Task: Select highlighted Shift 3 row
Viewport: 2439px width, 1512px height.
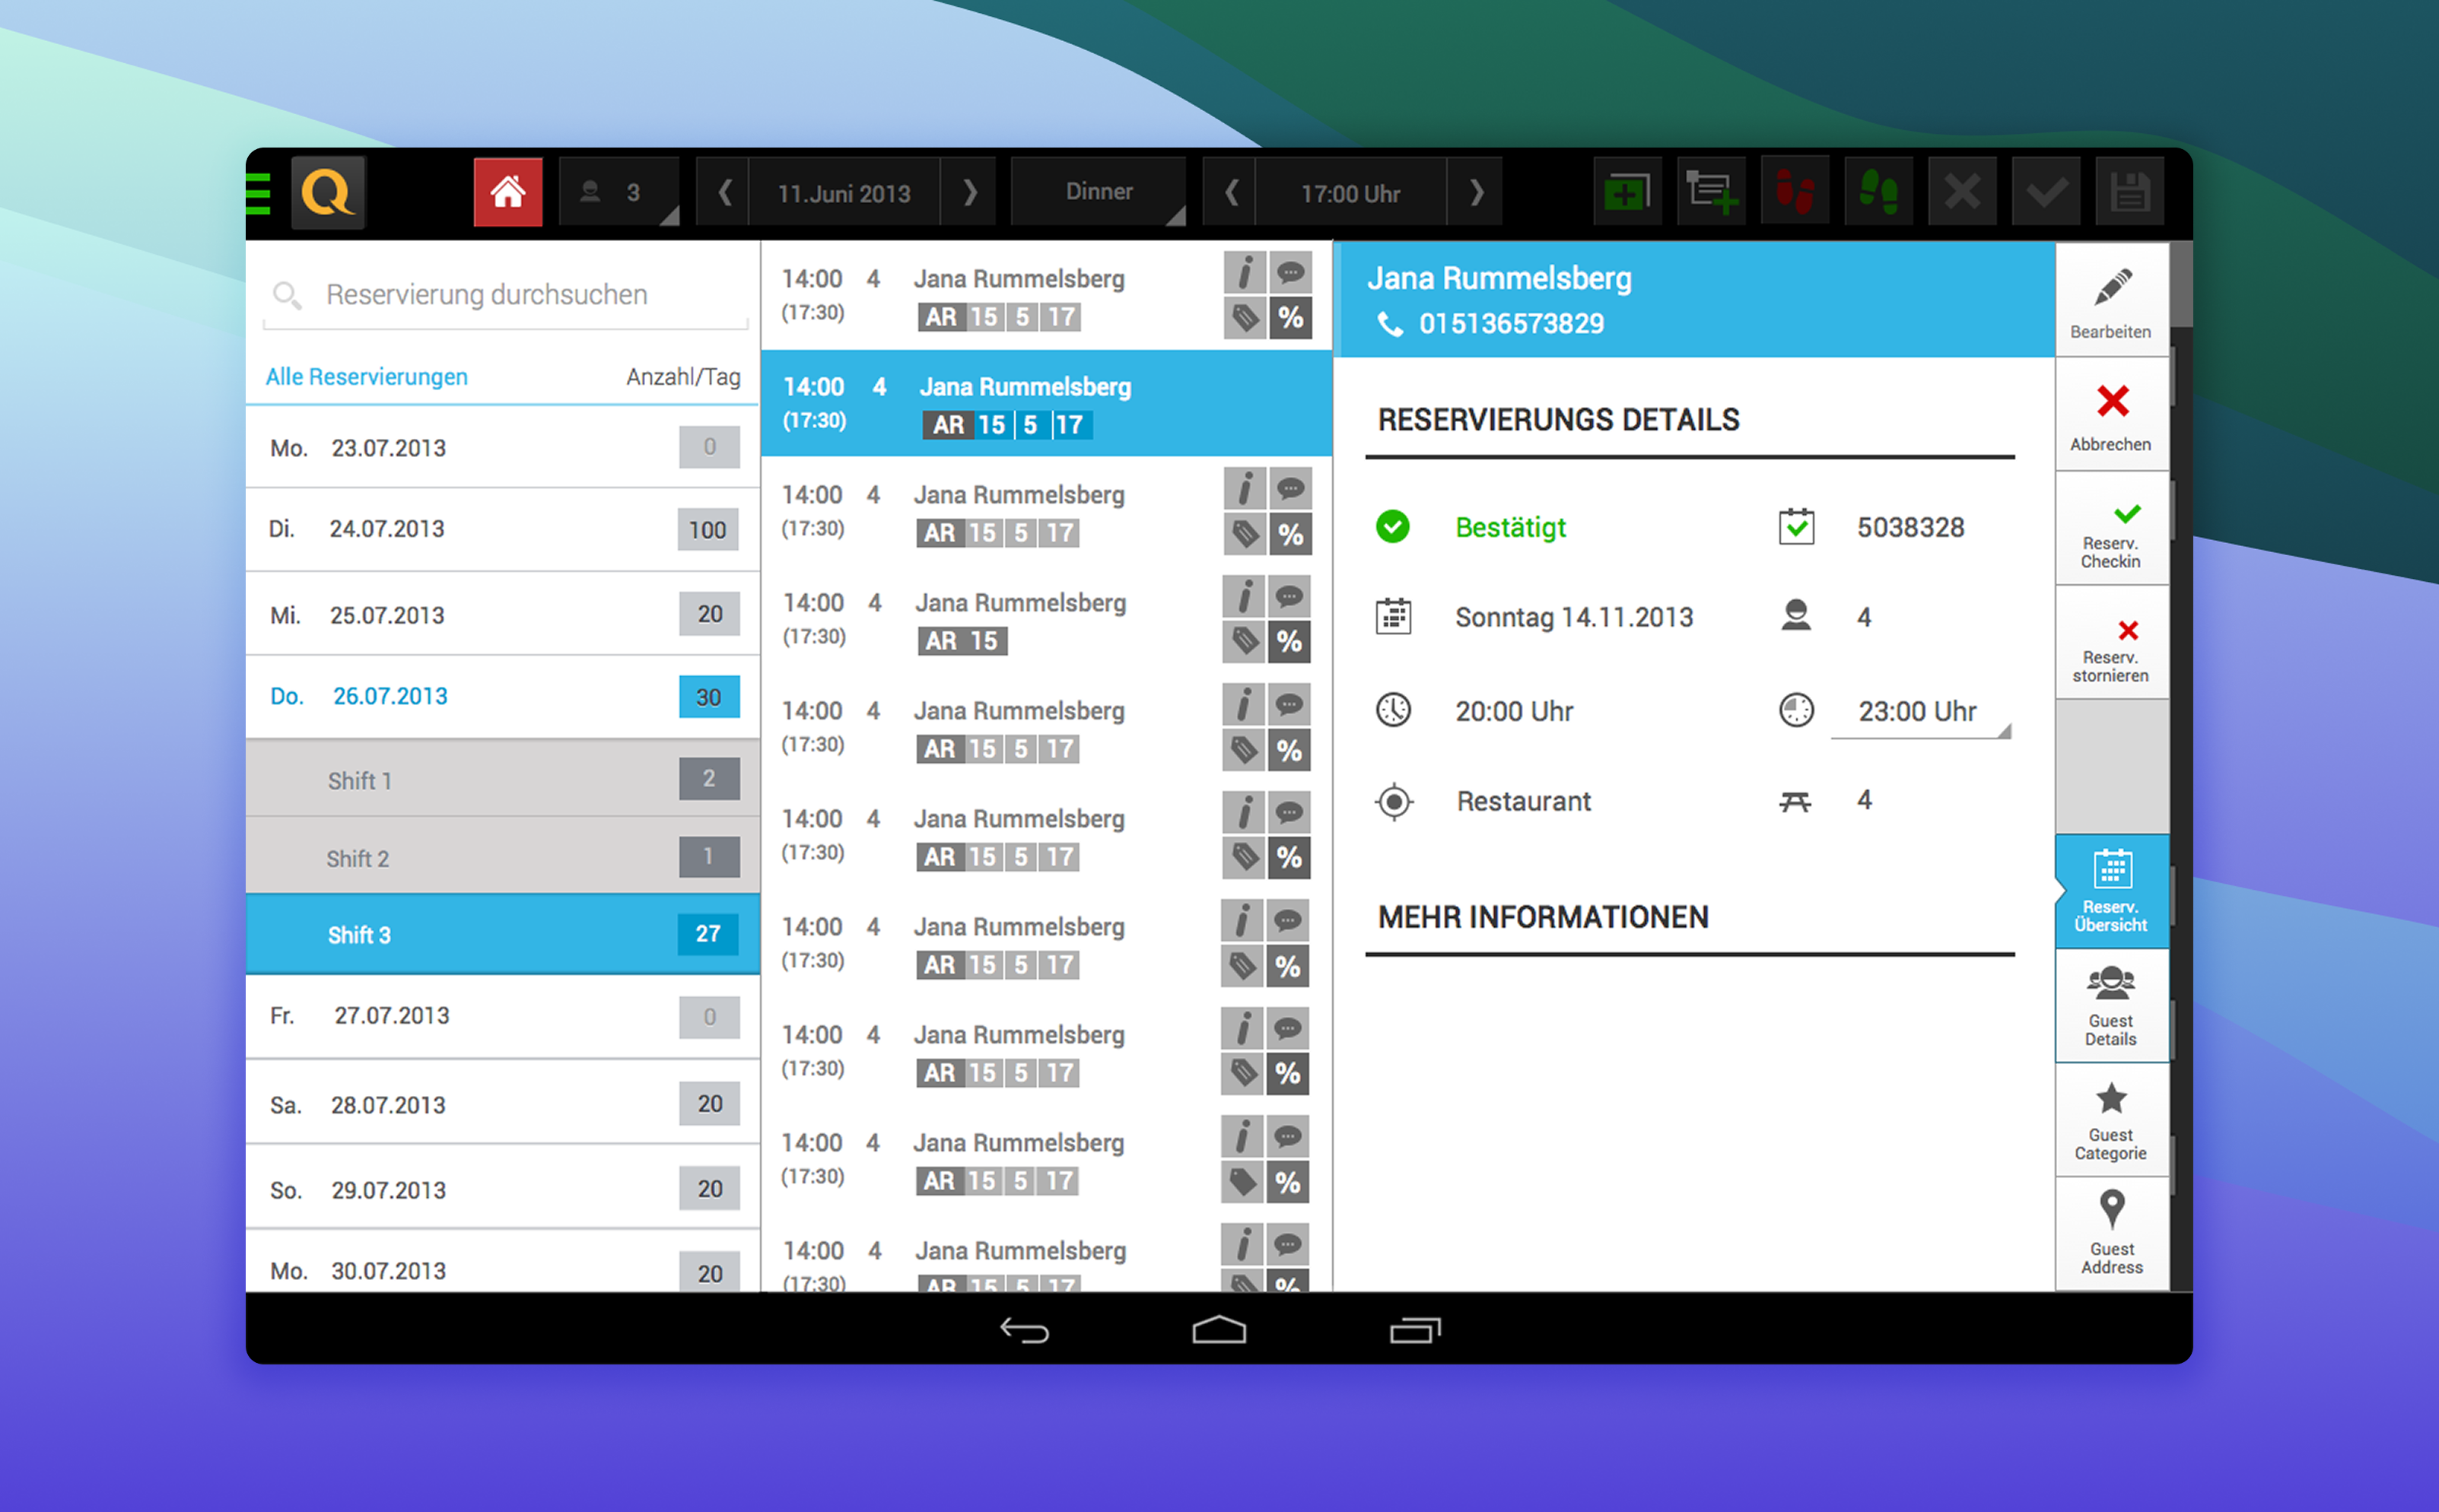Action: (503, 934)
